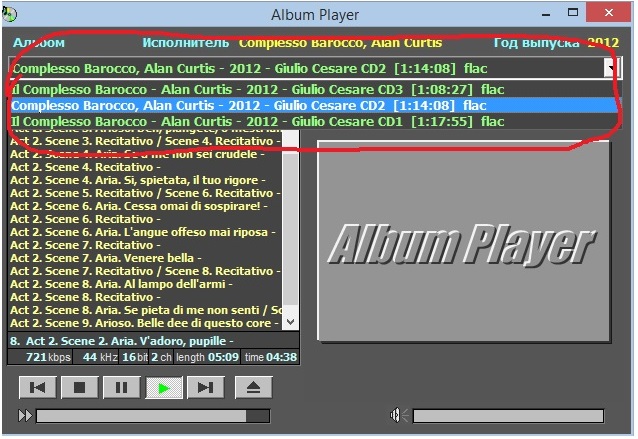Minimize the Album Player window
This screenshot has height=439, width=638.
pyautogui.click(x=546, y=15)
